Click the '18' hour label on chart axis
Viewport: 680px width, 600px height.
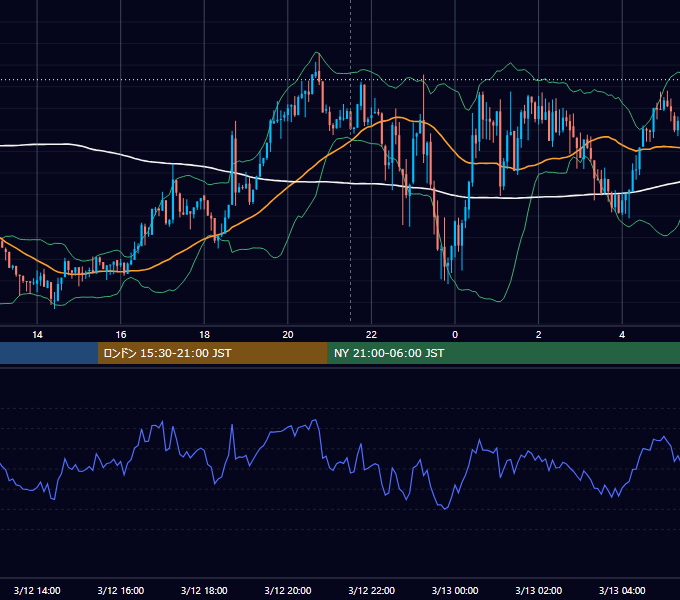click(x=204, y=335)
